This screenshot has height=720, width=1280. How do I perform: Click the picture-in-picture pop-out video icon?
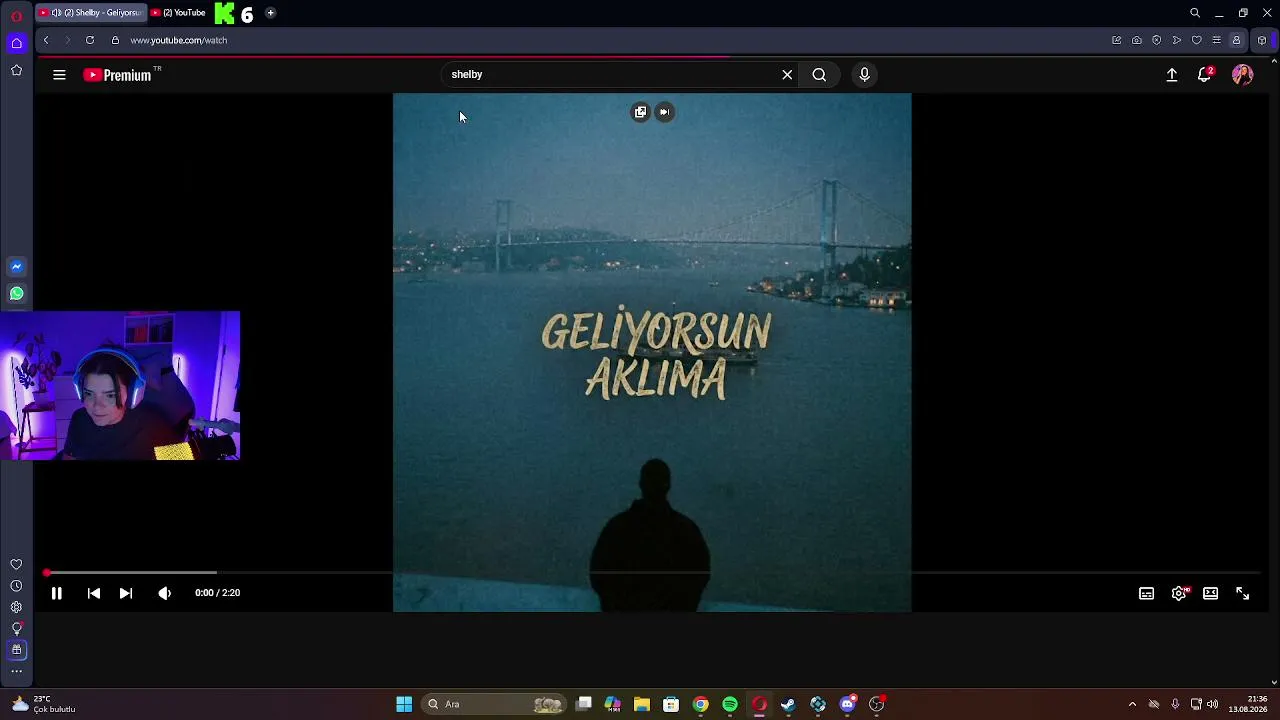[x=641, y=112]
